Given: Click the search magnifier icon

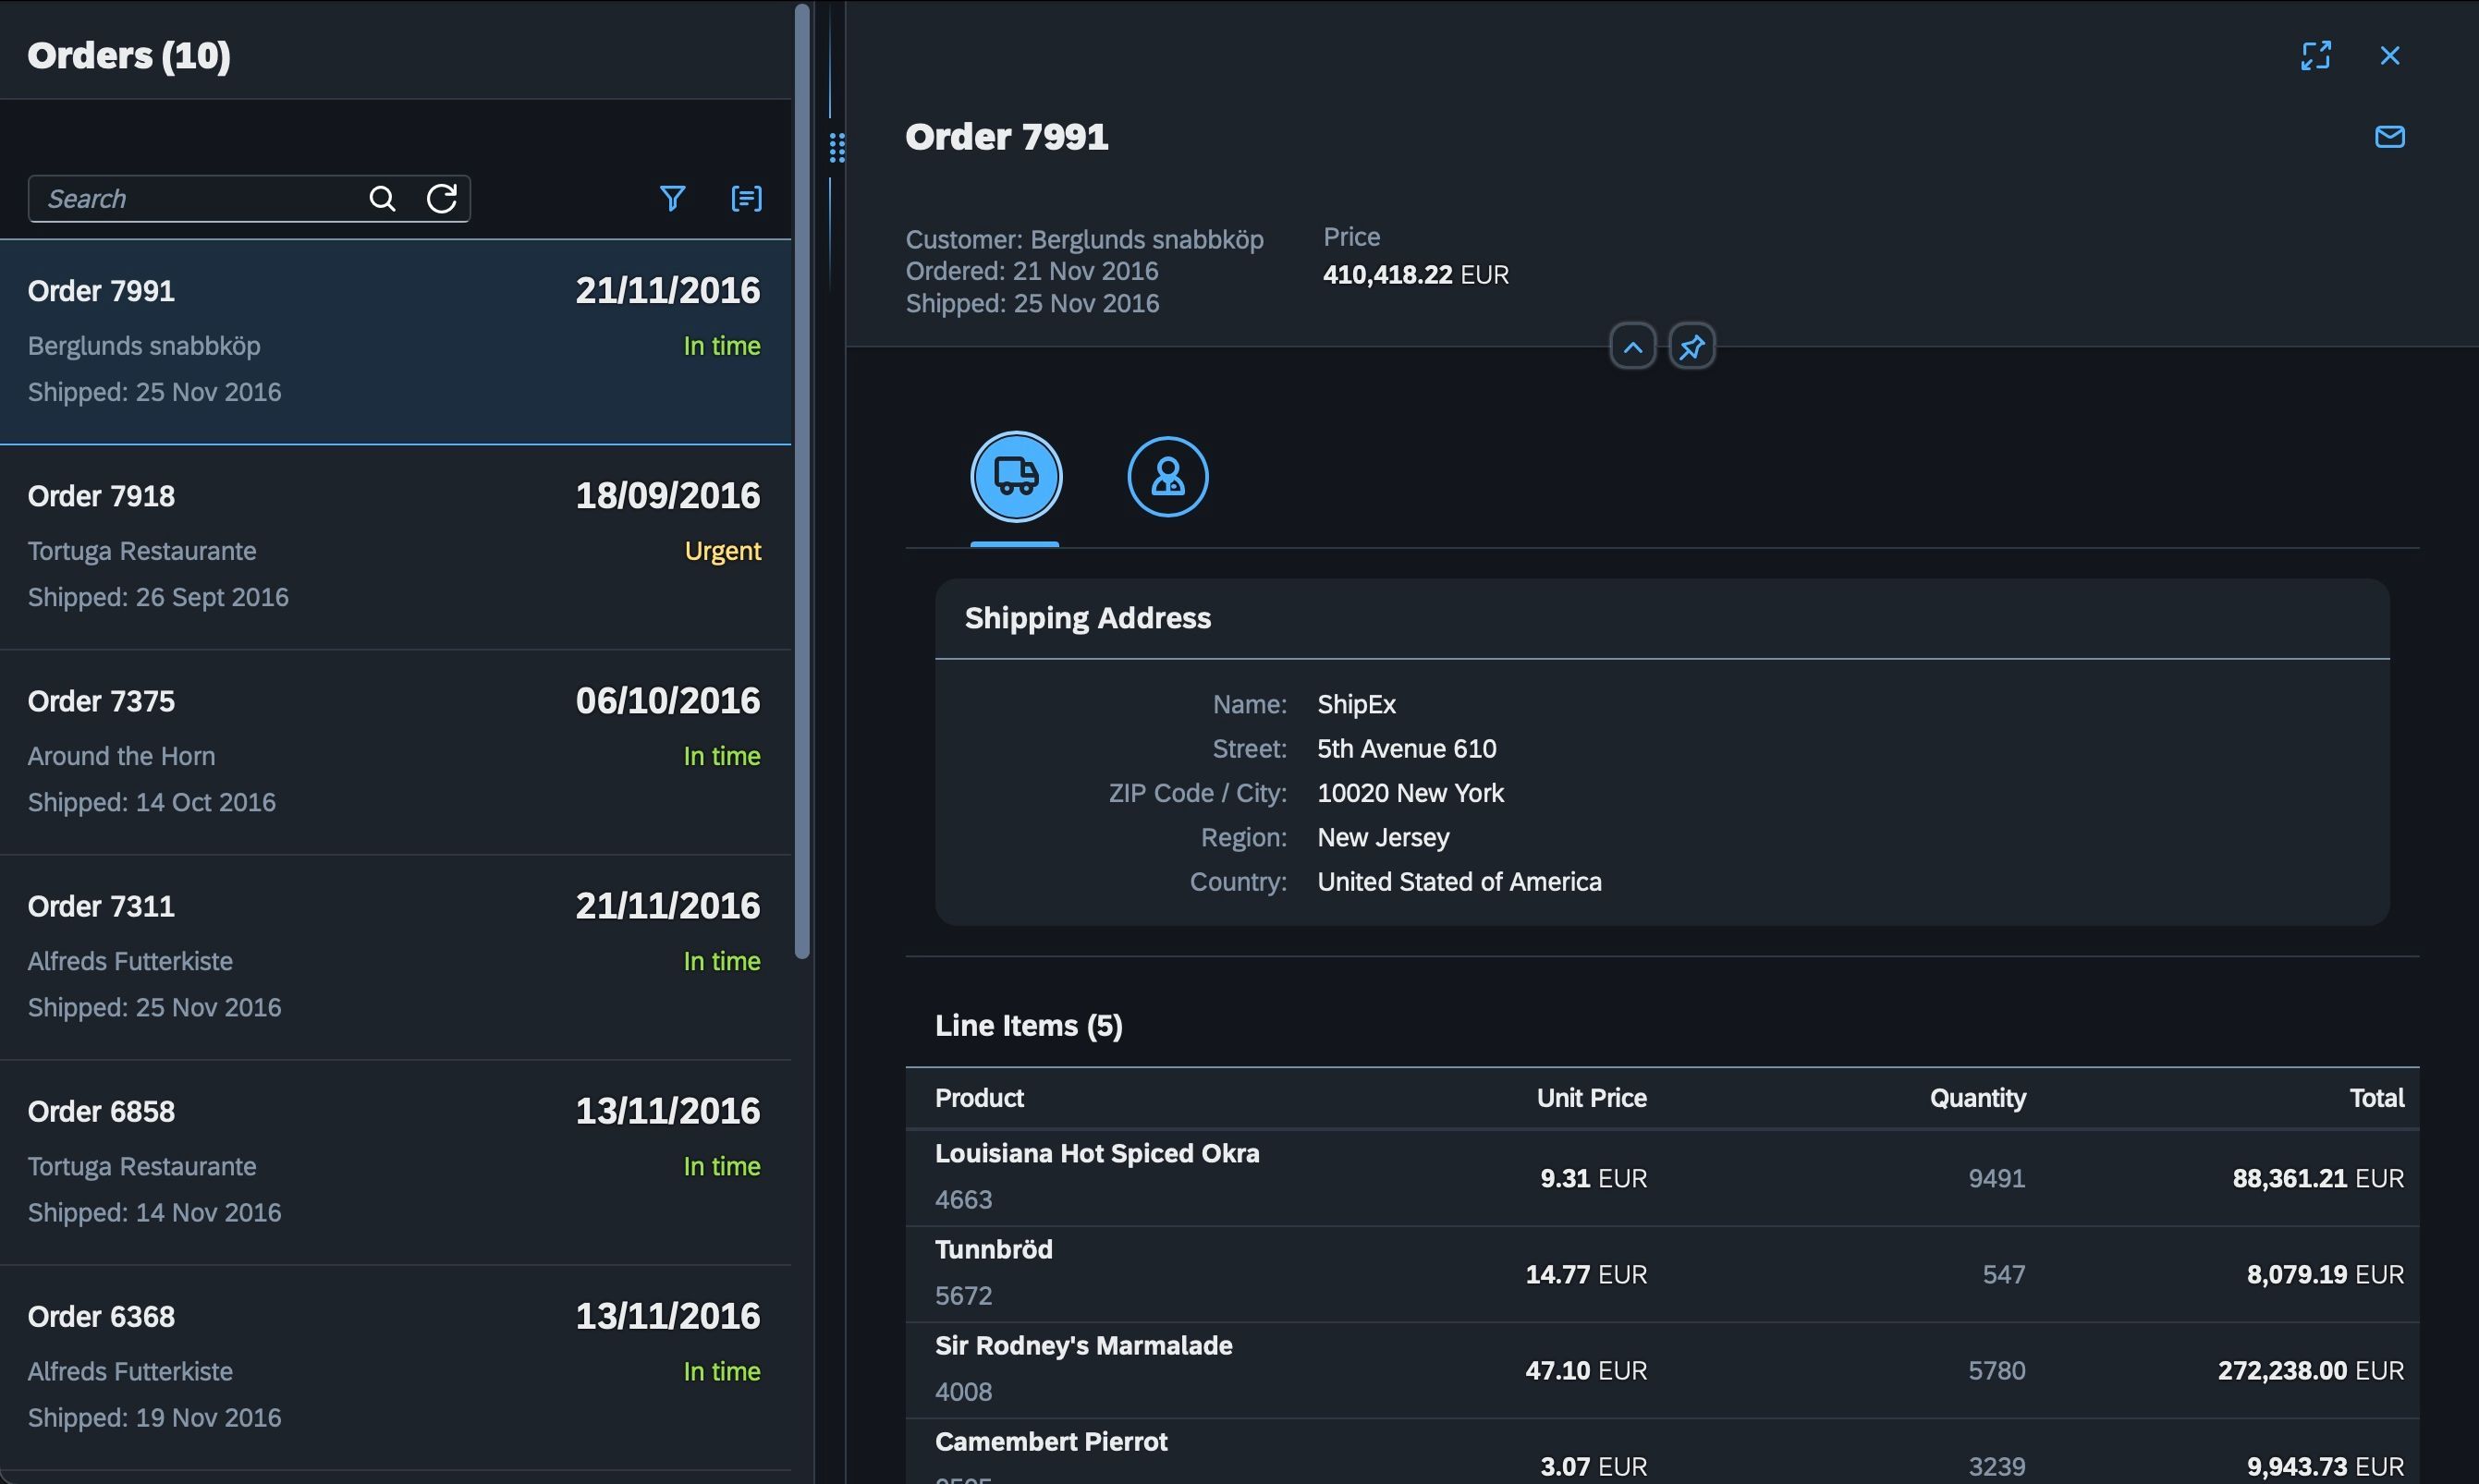Looking at the screenshot, I should coord(382,199).
